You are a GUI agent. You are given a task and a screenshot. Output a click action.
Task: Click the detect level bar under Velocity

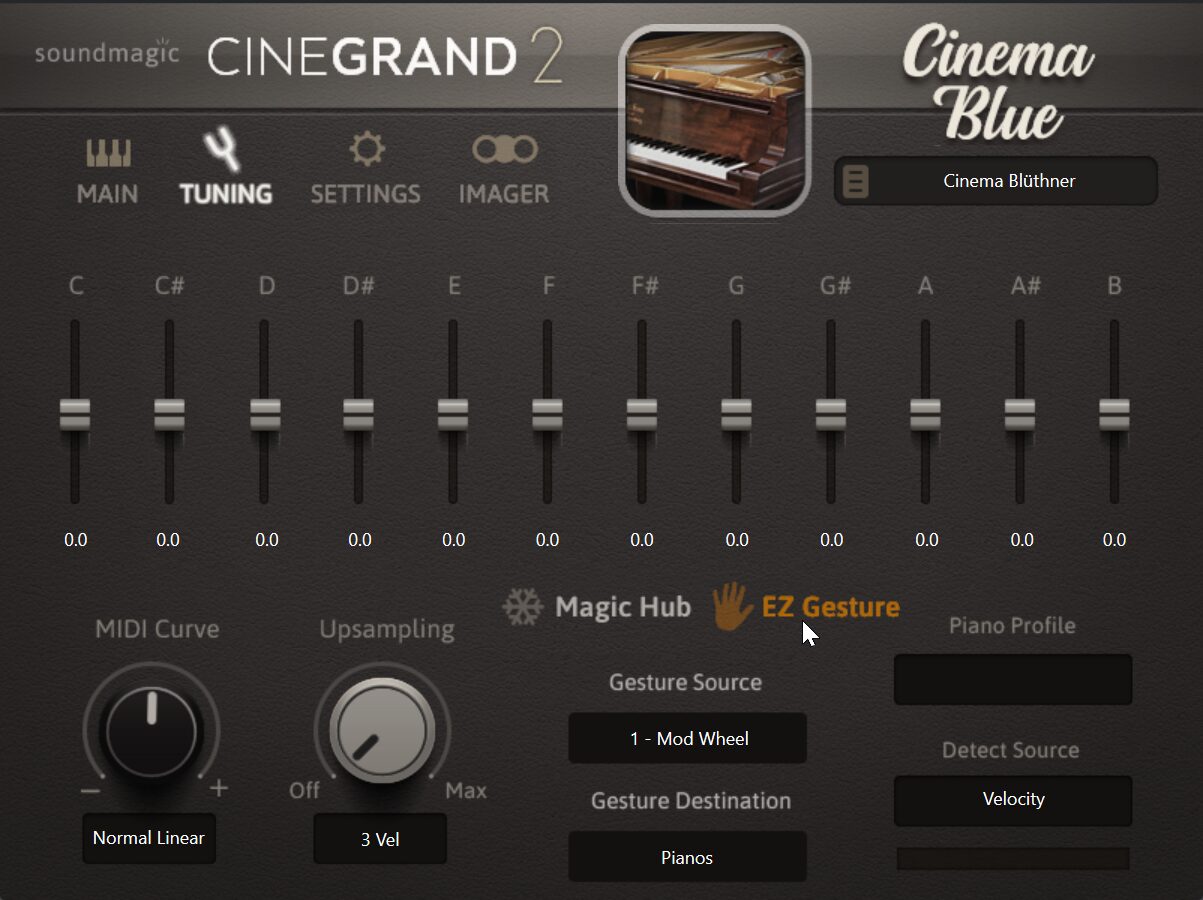coord(1013,858)
